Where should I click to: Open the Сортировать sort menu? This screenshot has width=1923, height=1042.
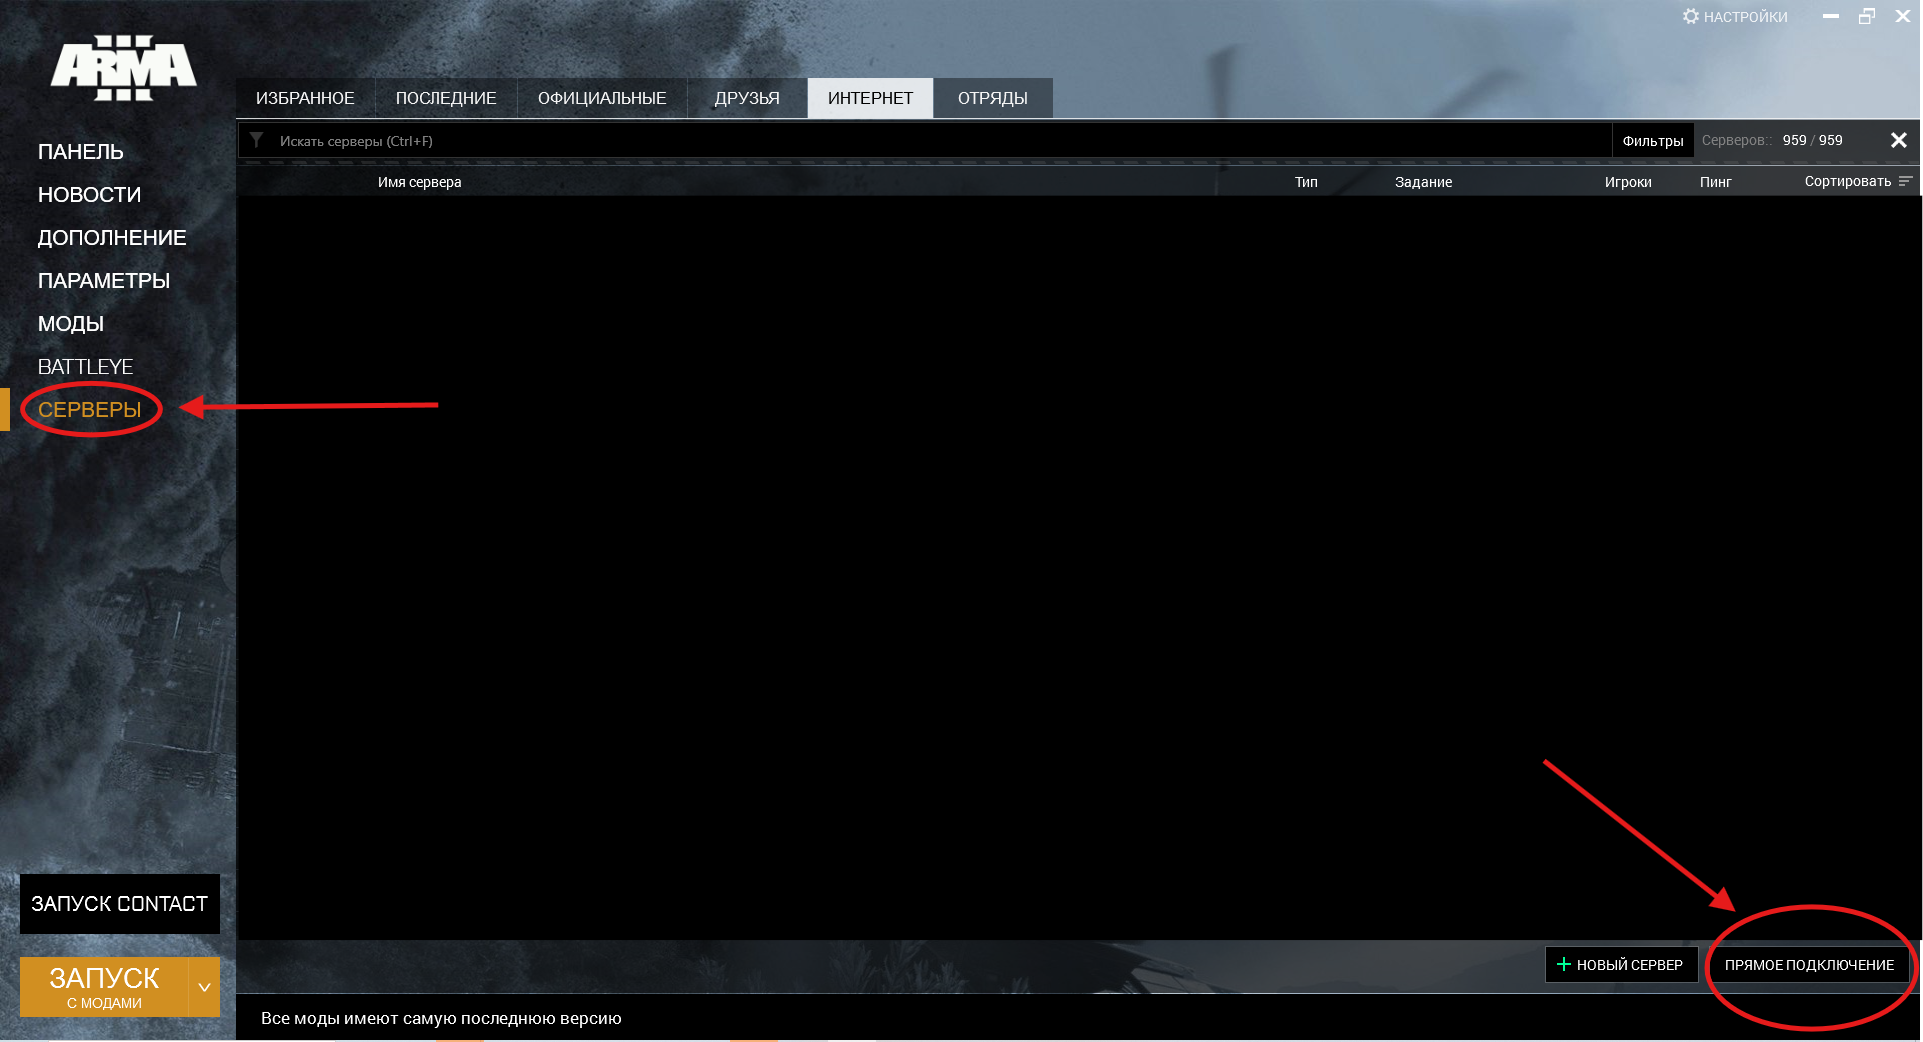(1847, 182)
